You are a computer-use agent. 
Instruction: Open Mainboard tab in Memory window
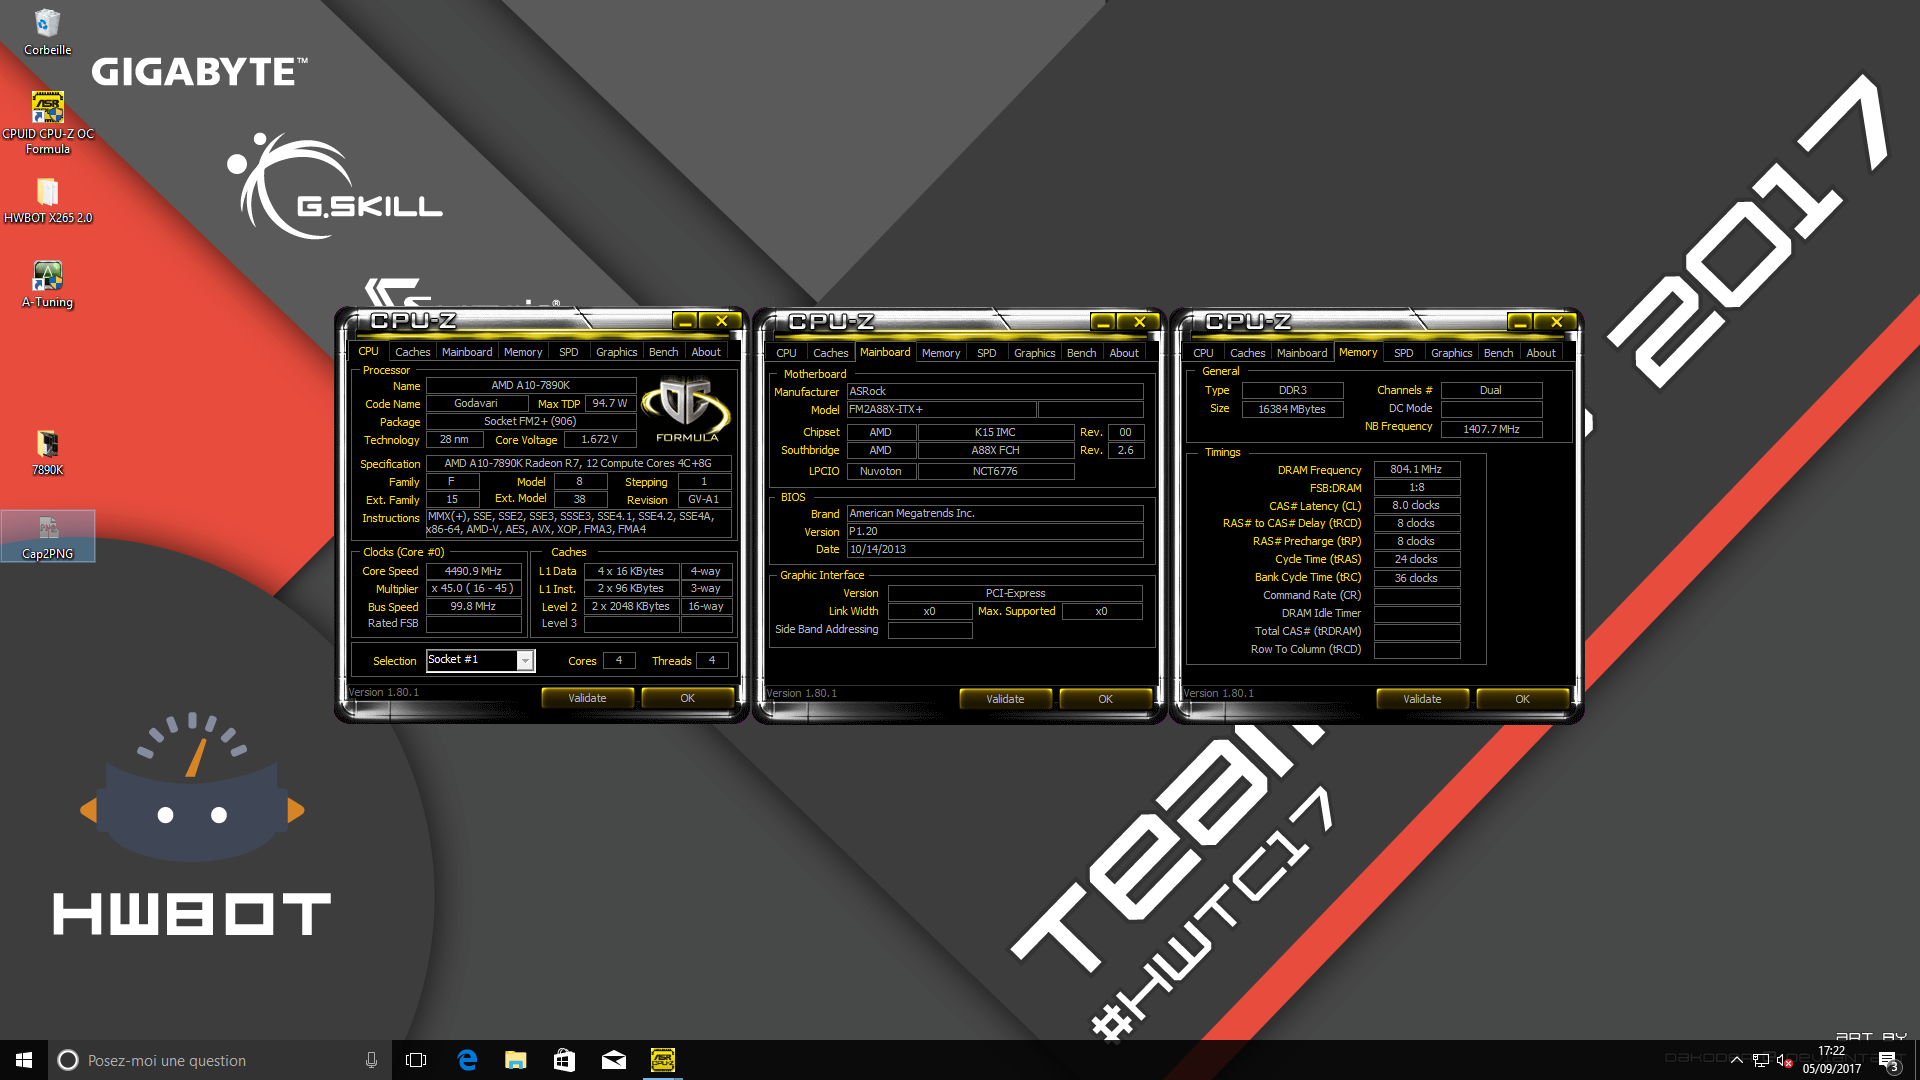[1302, 353]
